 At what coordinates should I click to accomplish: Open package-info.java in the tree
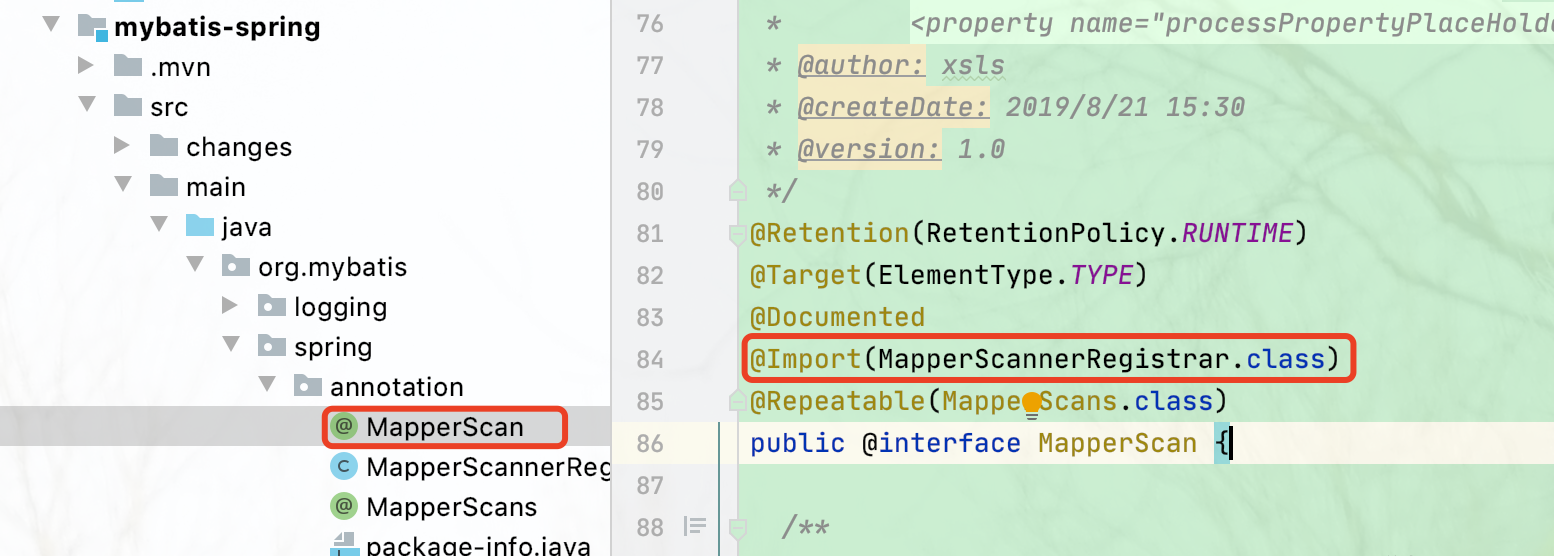[x=478, y=546]
